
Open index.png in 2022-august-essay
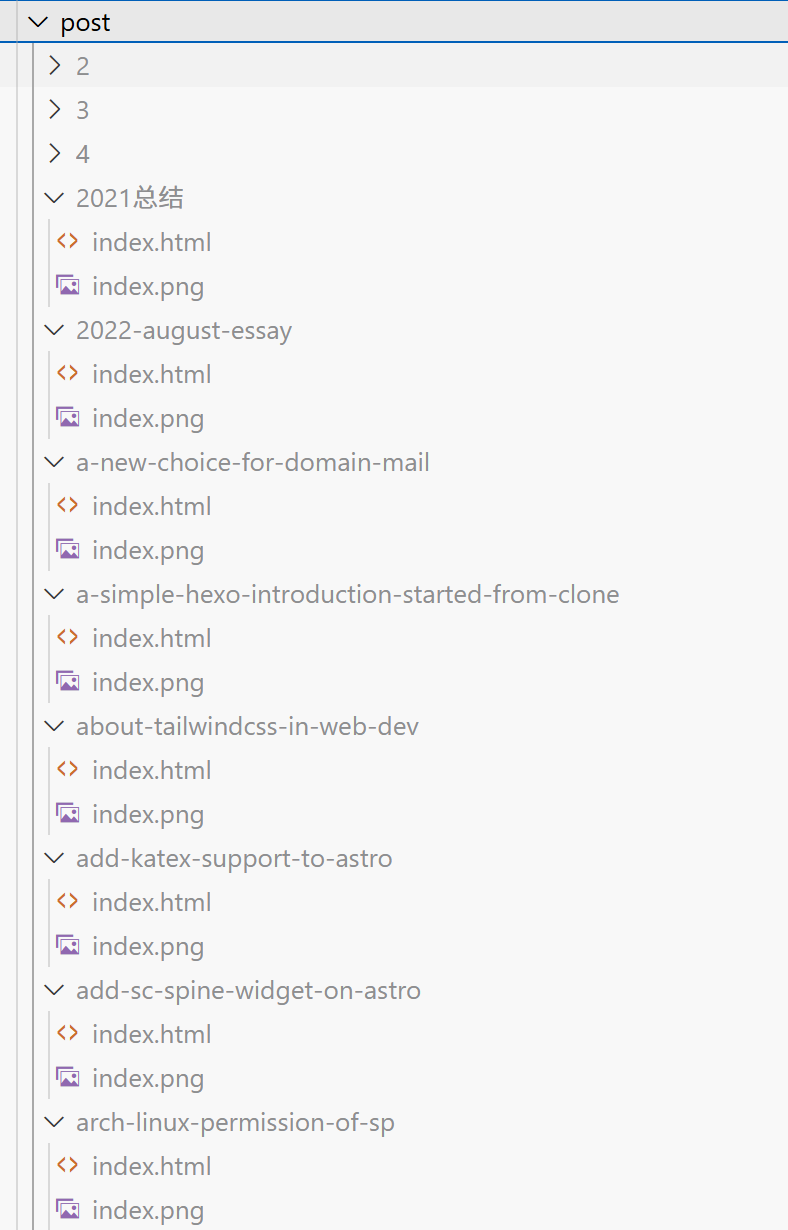pyautogui.click(x=148, y=418)
